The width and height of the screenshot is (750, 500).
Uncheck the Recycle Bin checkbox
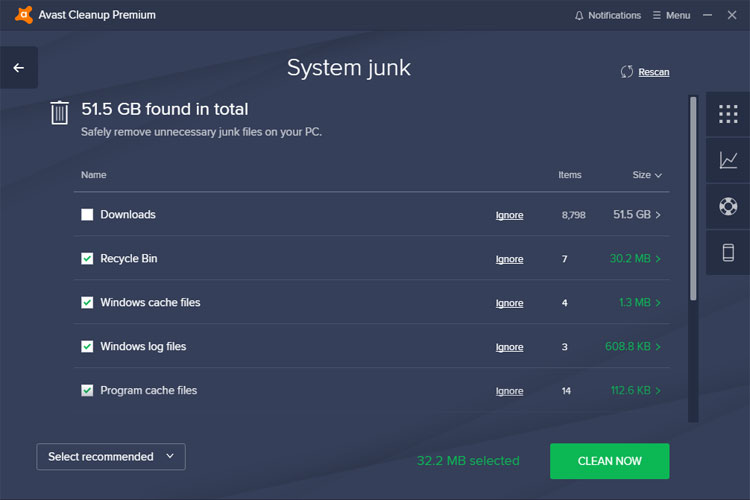[87, 258]
